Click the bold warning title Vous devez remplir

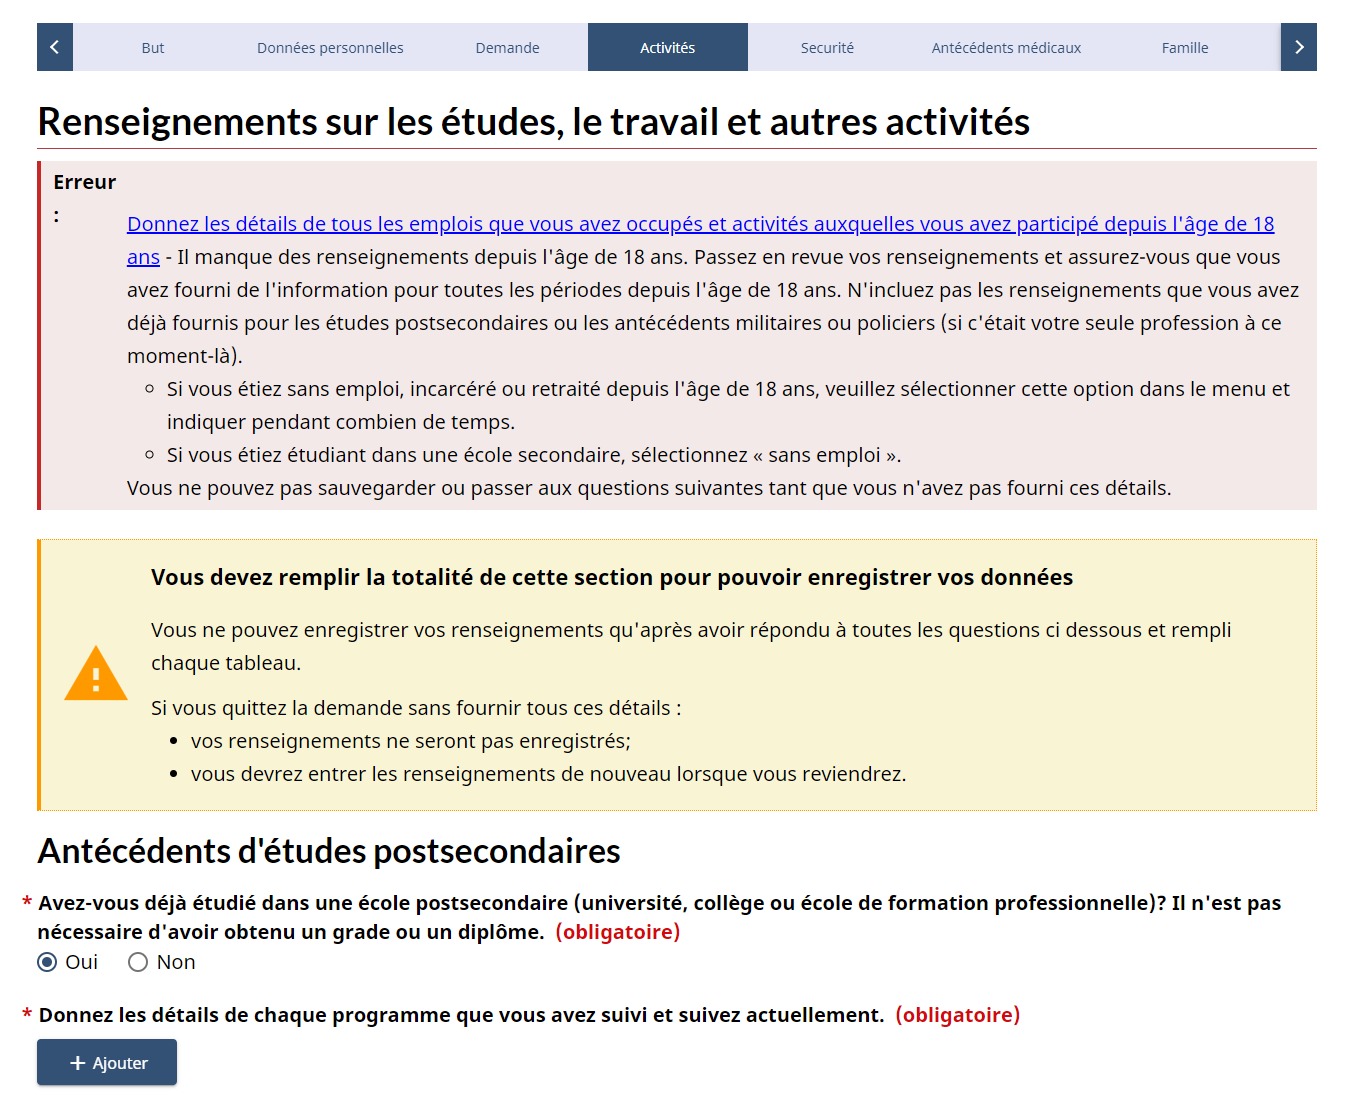point(611,577)
